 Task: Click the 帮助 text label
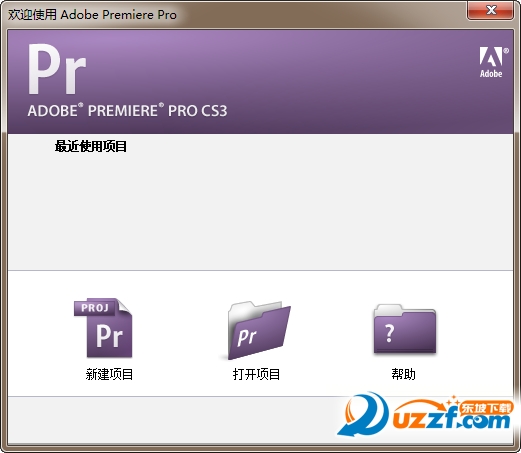point(403,374)
